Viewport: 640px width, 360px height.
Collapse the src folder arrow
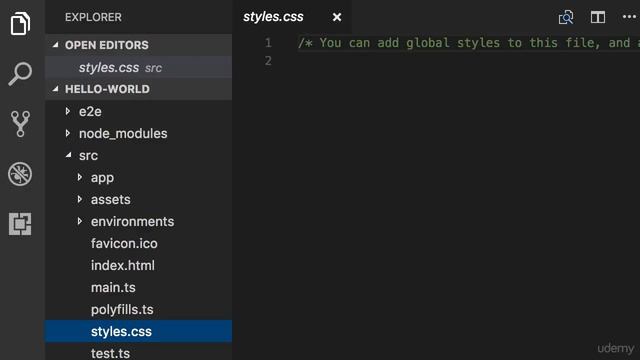coord(69,155)
